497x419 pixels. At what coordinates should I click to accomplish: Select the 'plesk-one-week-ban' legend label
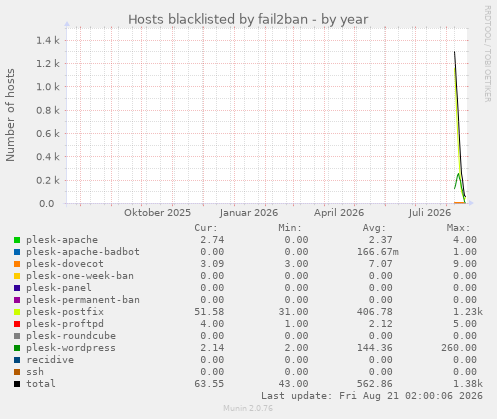click(x=80, y=276)
